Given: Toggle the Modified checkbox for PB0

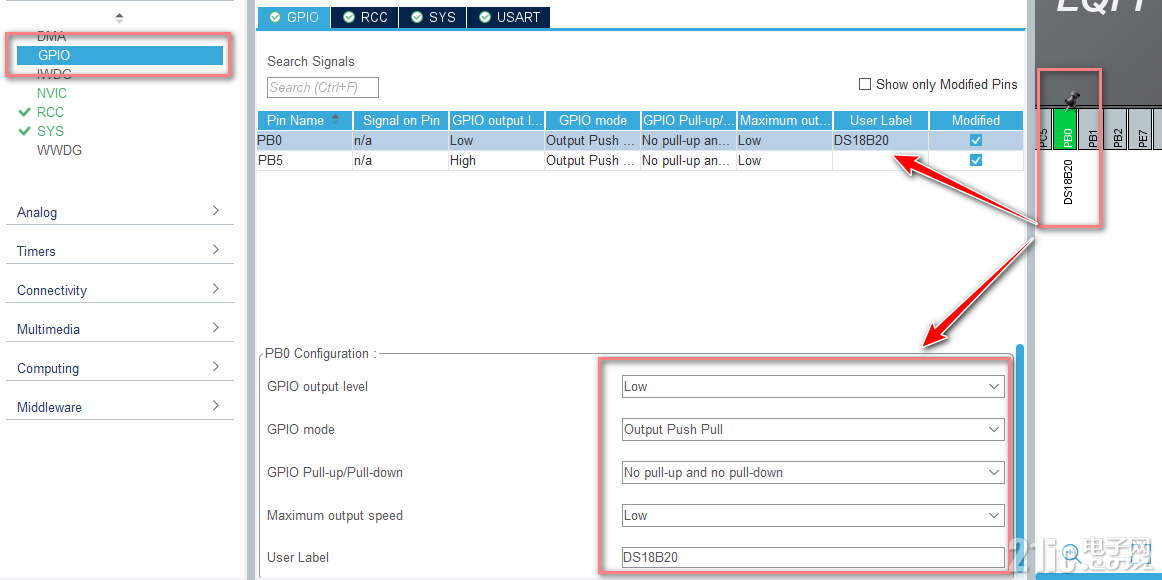Looking at the screenshot, I should (976, 141).
